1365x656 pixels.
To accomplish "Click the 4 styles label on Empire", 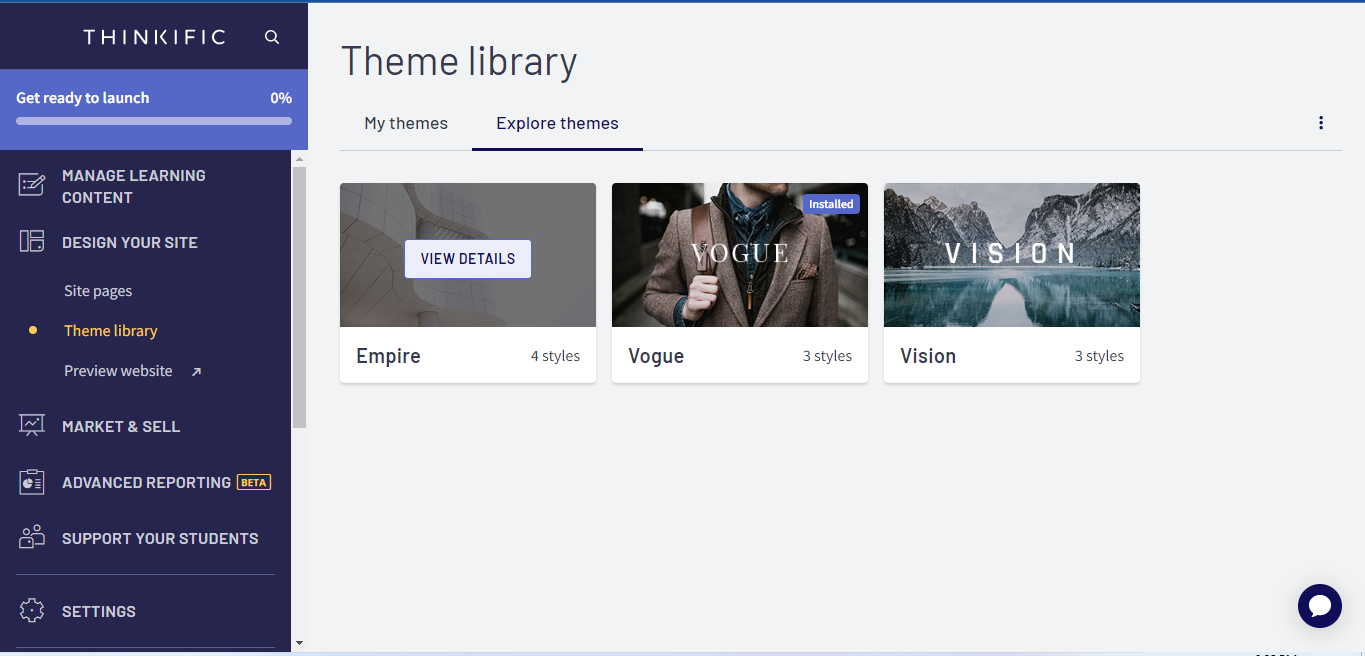I will [555, 356].
